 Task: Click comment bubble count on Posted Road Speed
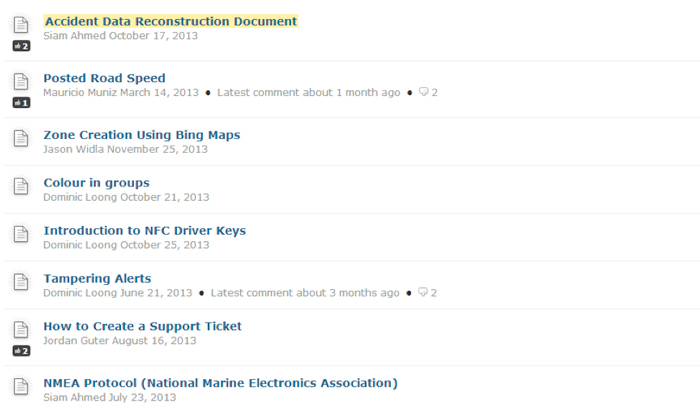[x=428, y=93]
